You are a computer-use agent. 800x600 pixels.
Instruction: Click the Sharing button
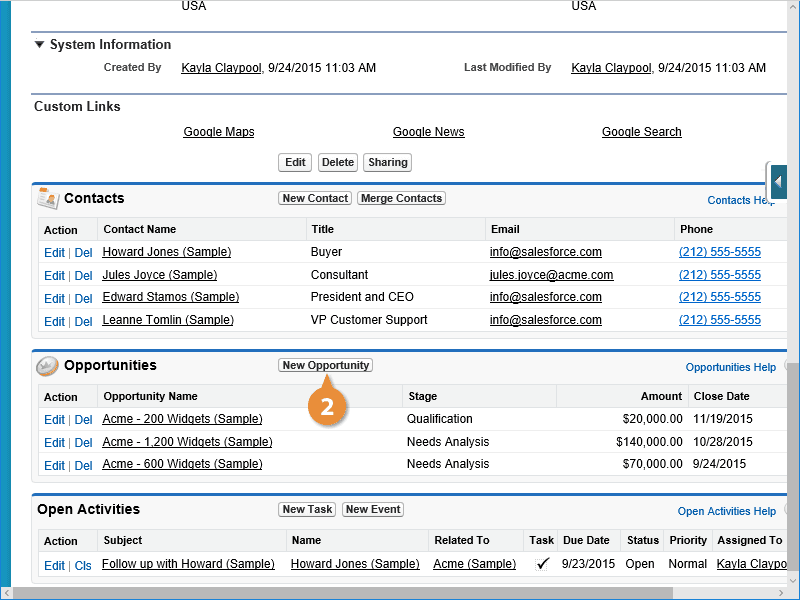388,162
